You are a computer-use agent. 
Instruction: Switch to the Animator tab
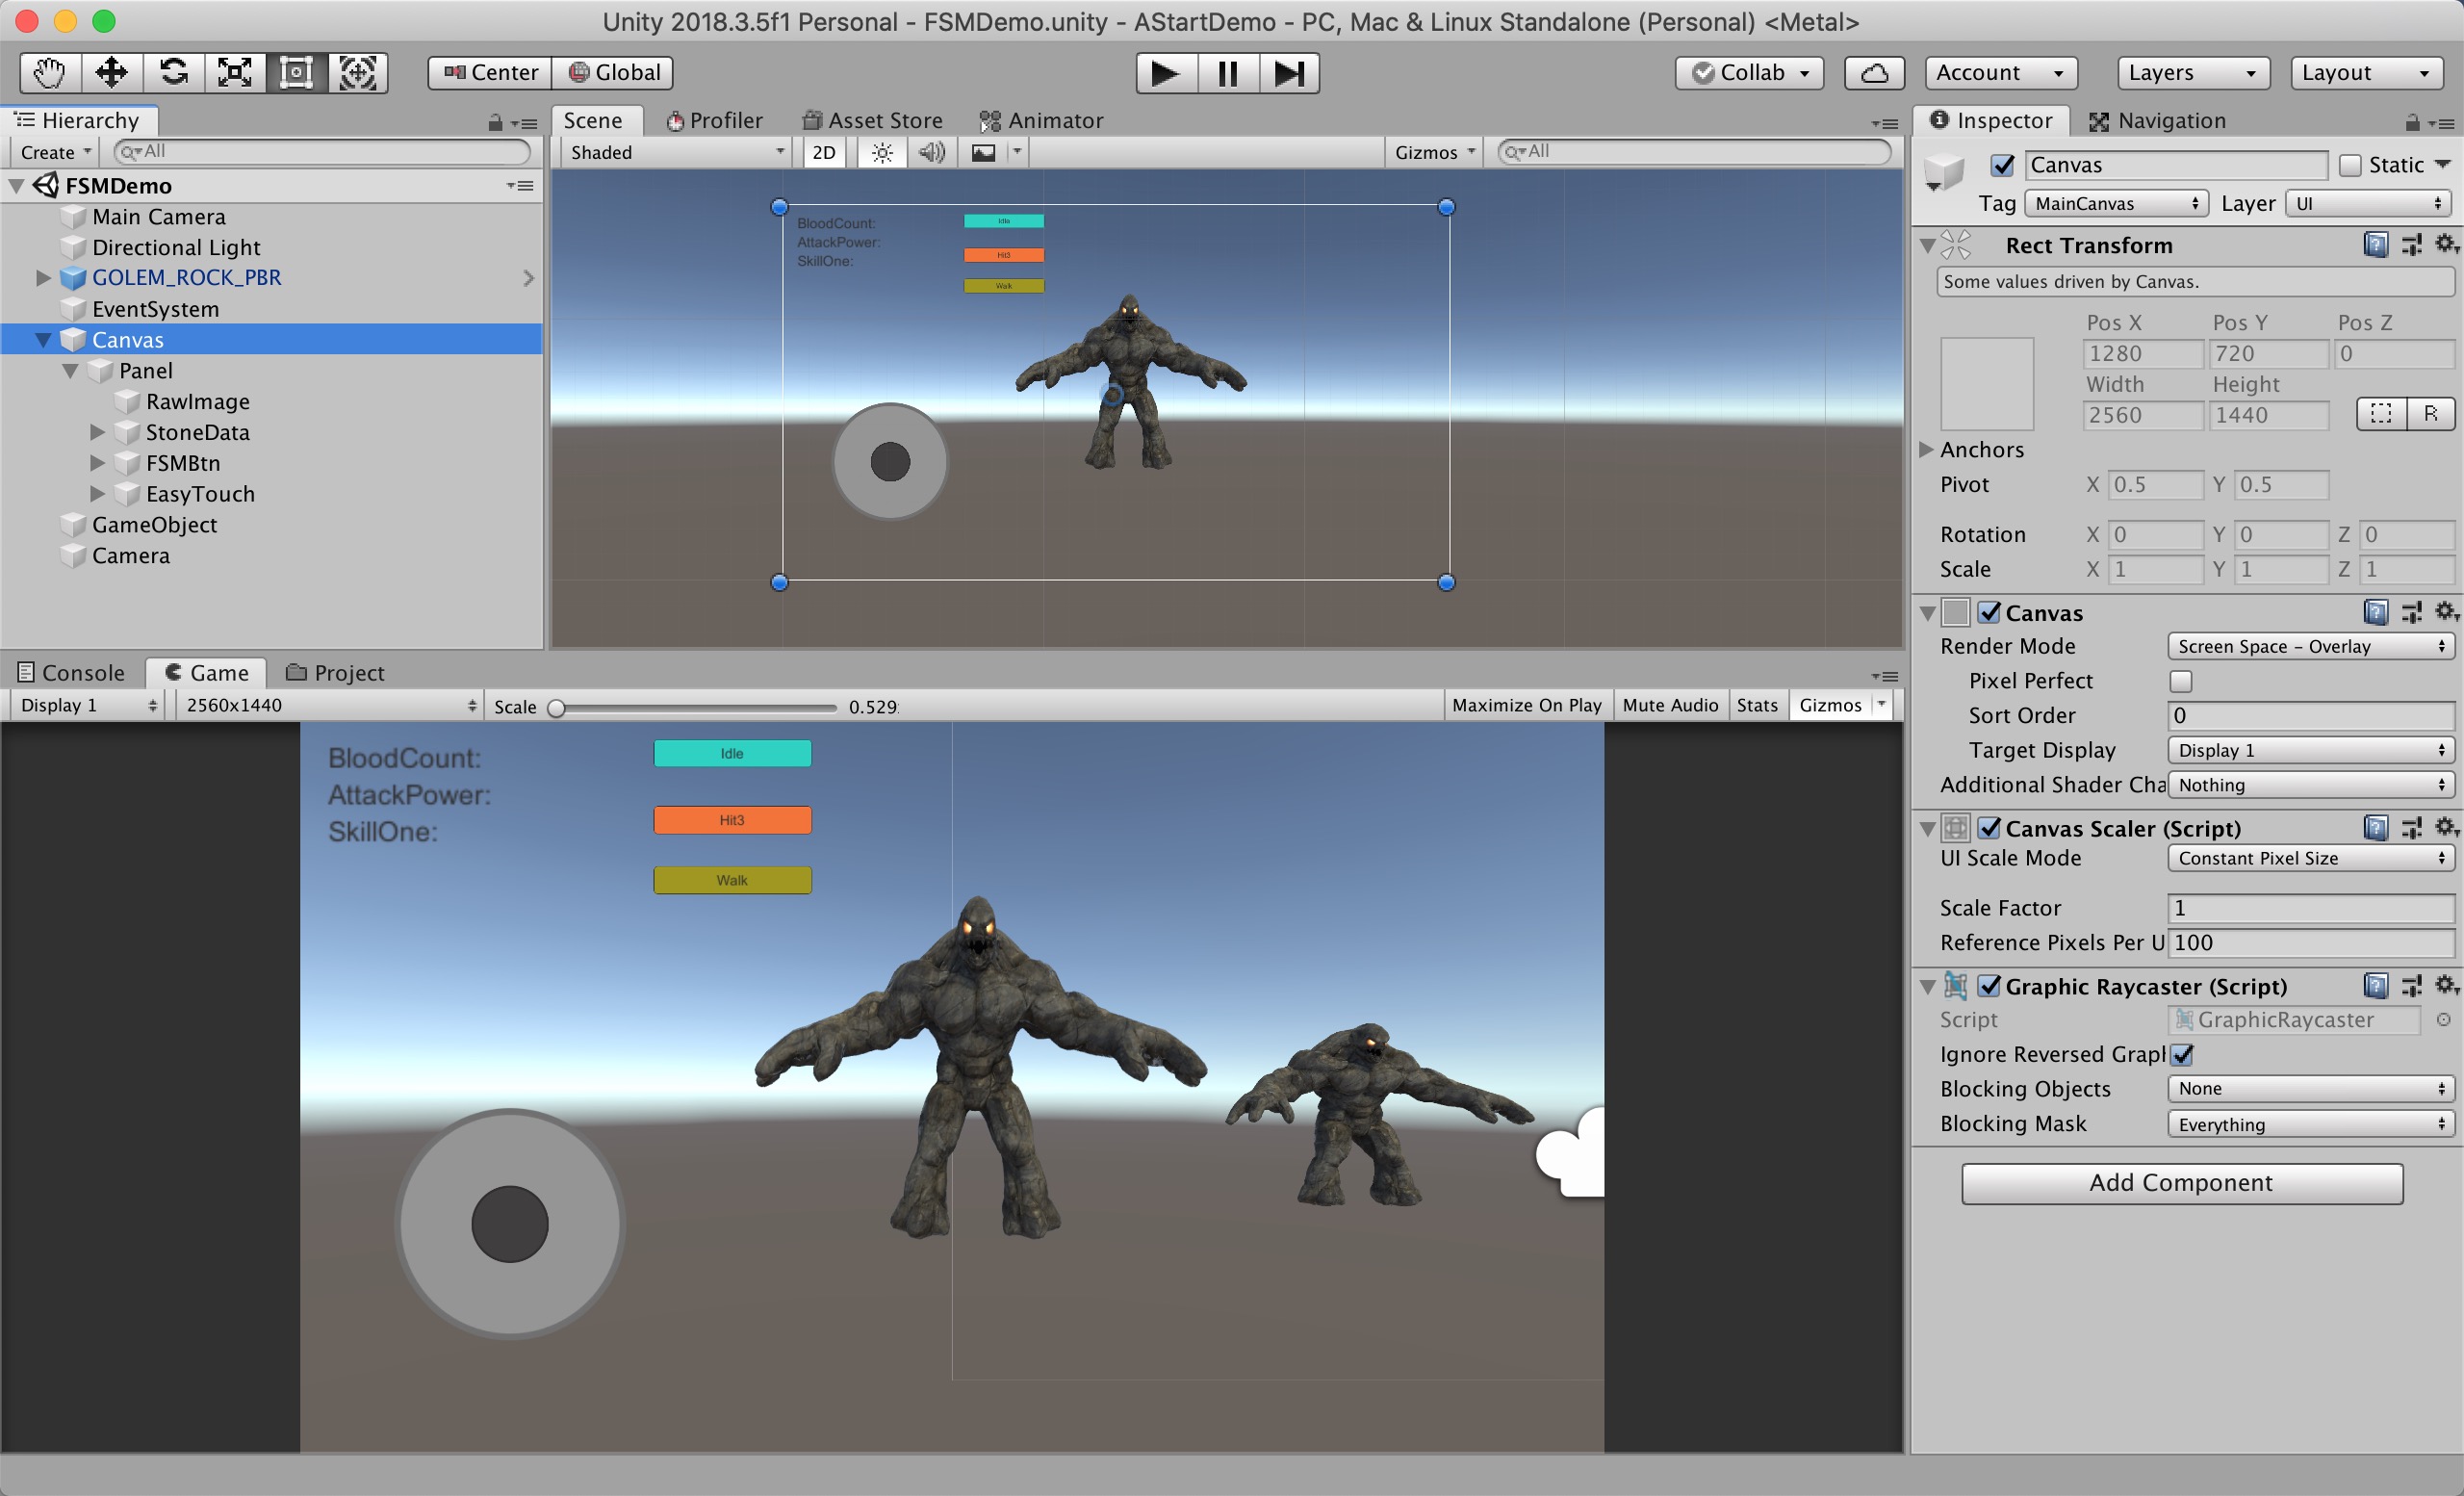(x=1042, y=120)
